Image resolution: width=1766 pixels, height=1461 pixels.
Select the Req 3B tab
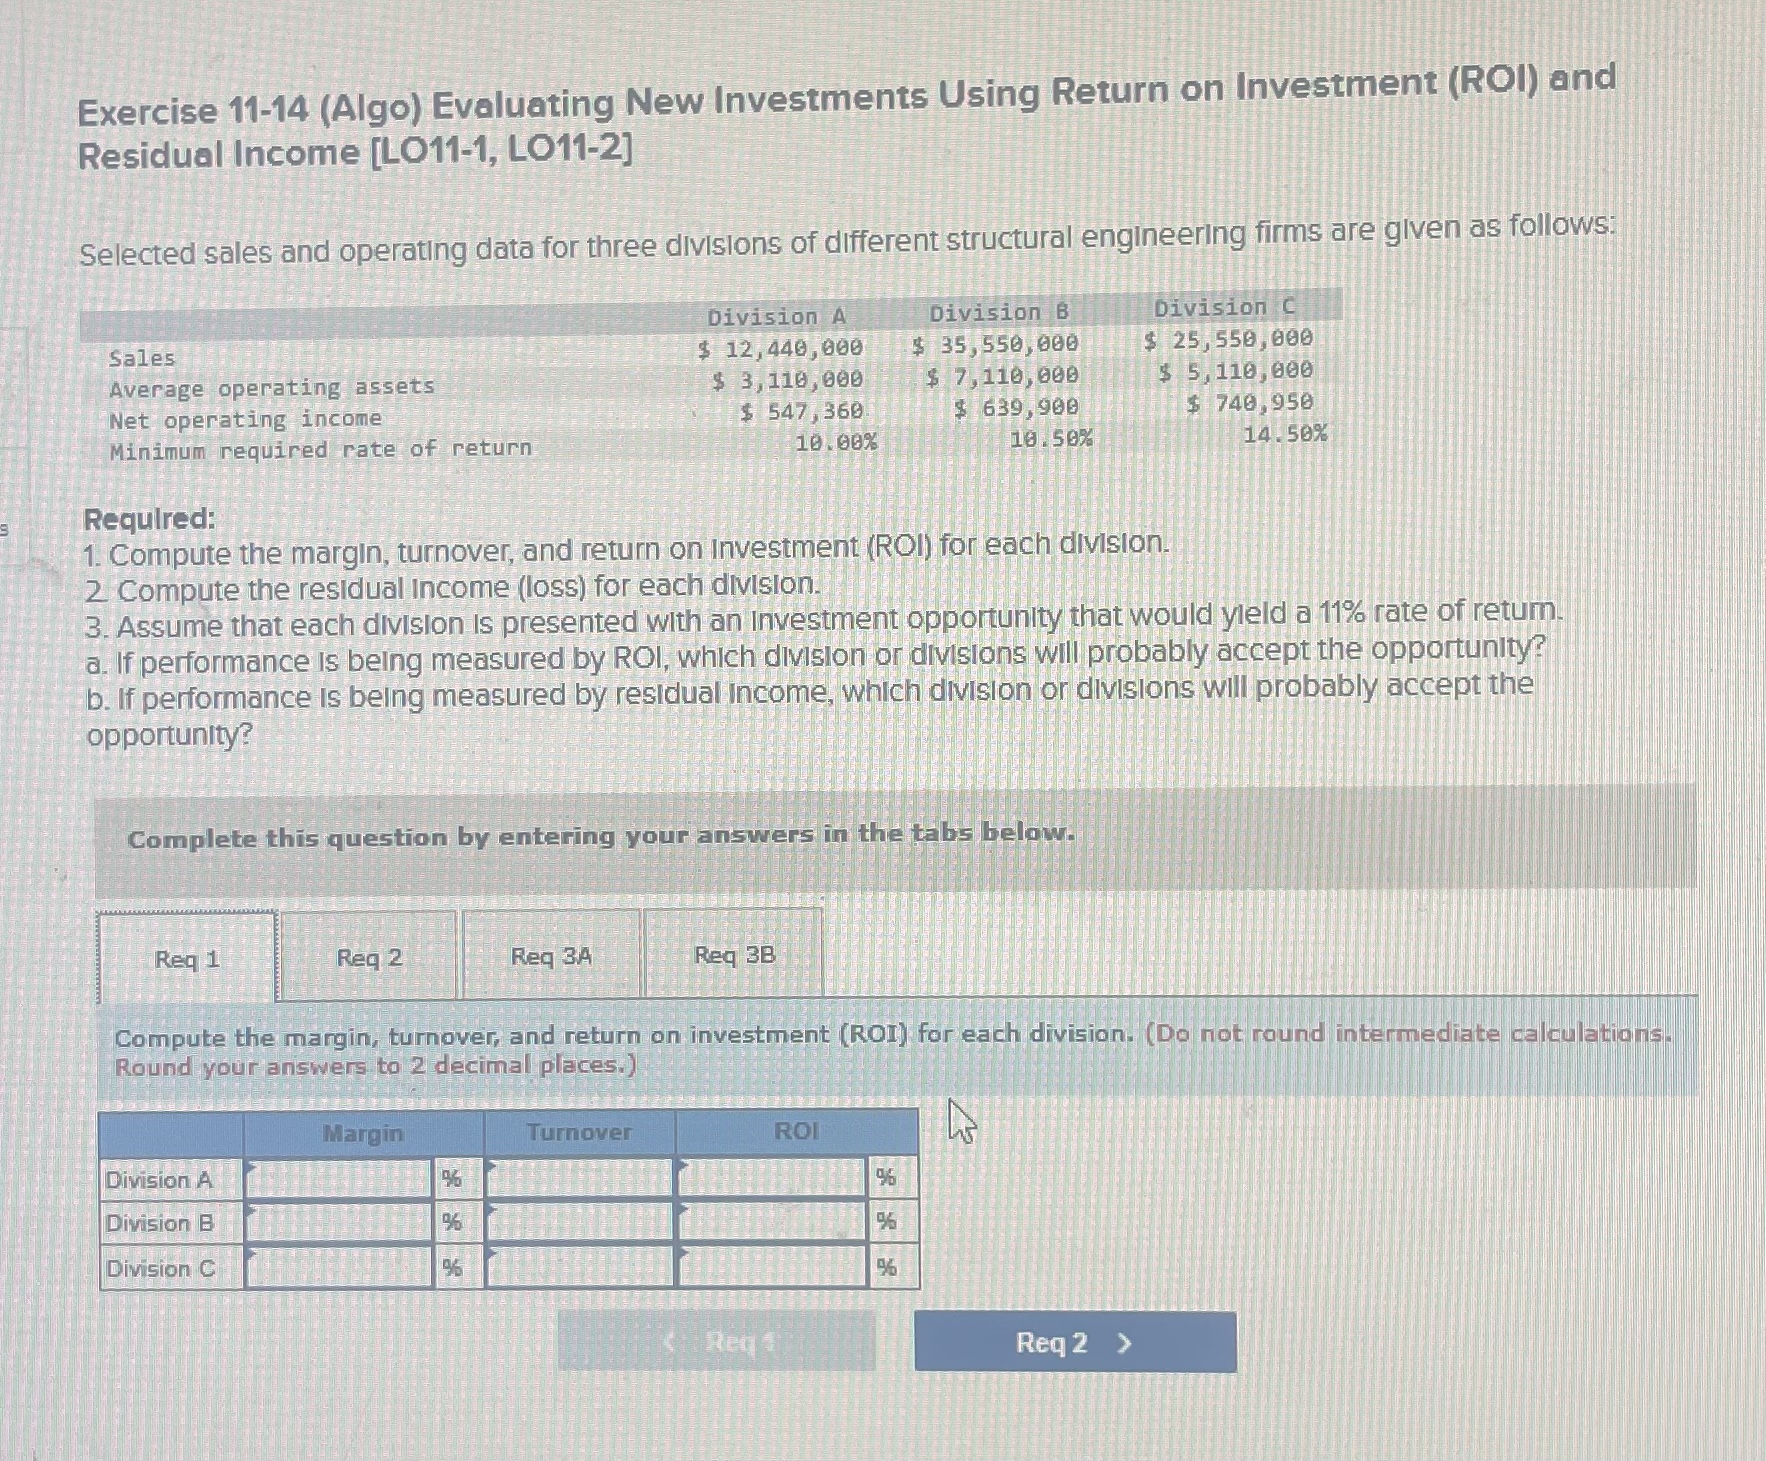[733, 957]
